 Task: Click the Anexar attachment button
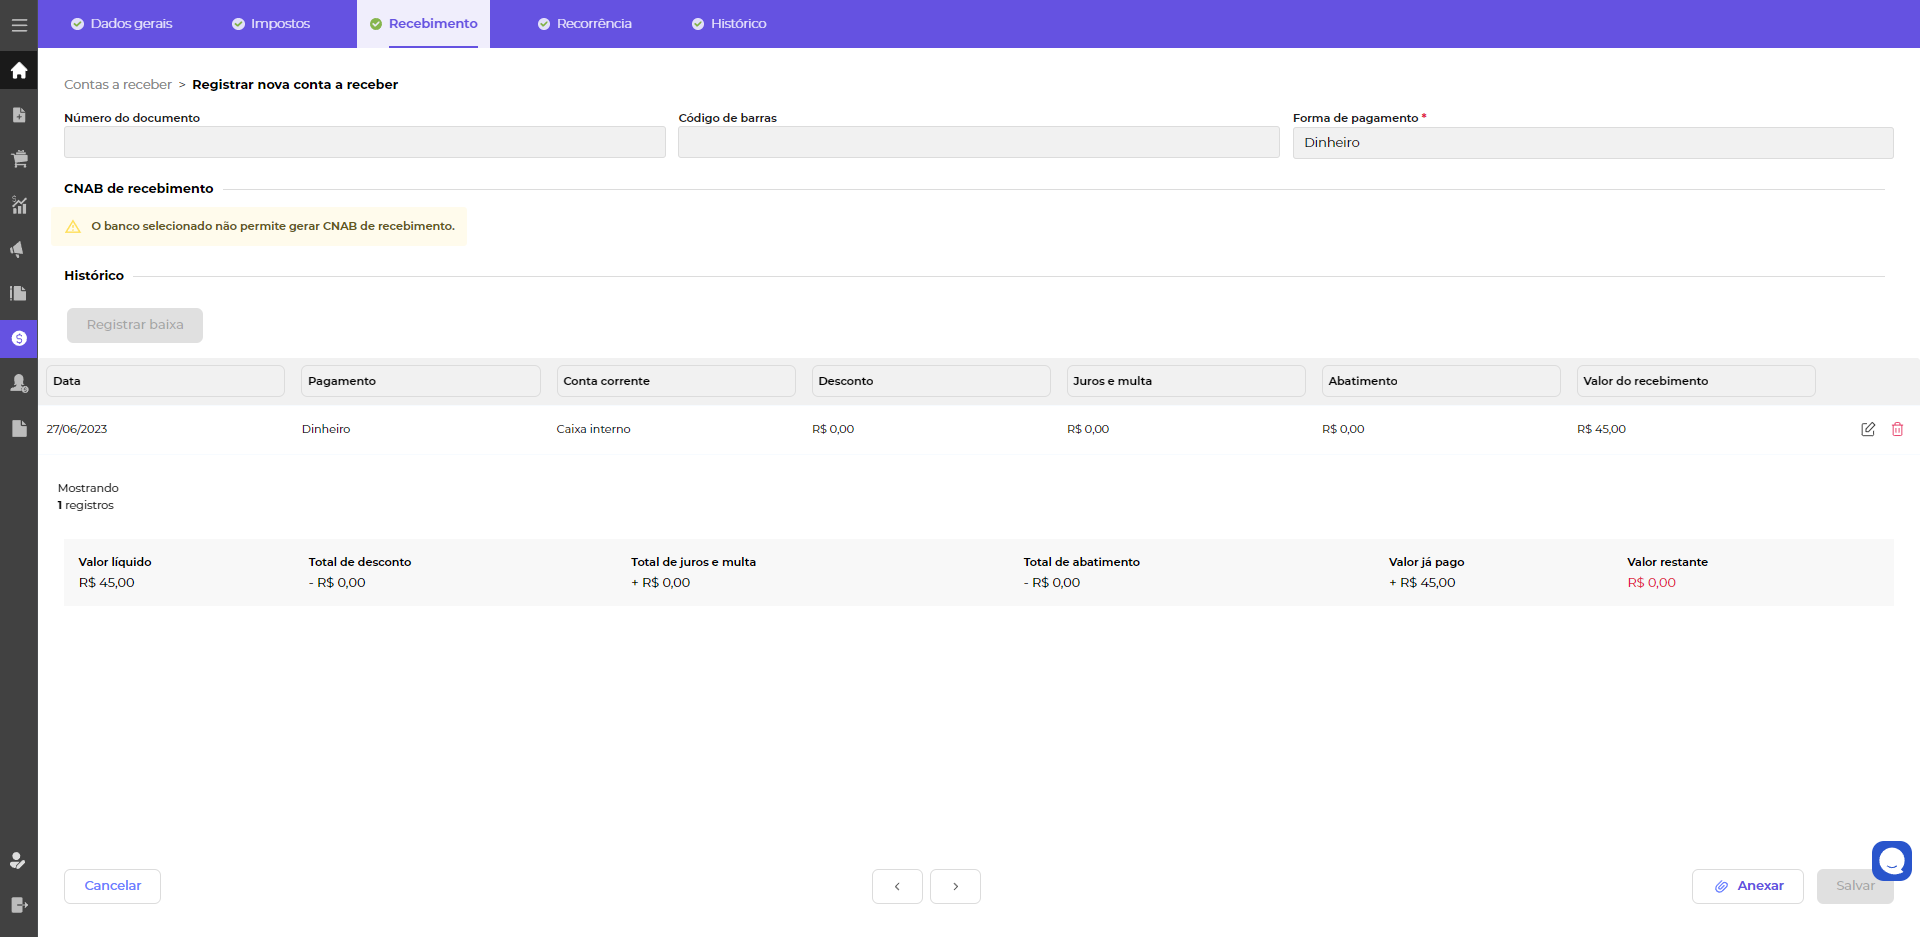click(1747, 886)
